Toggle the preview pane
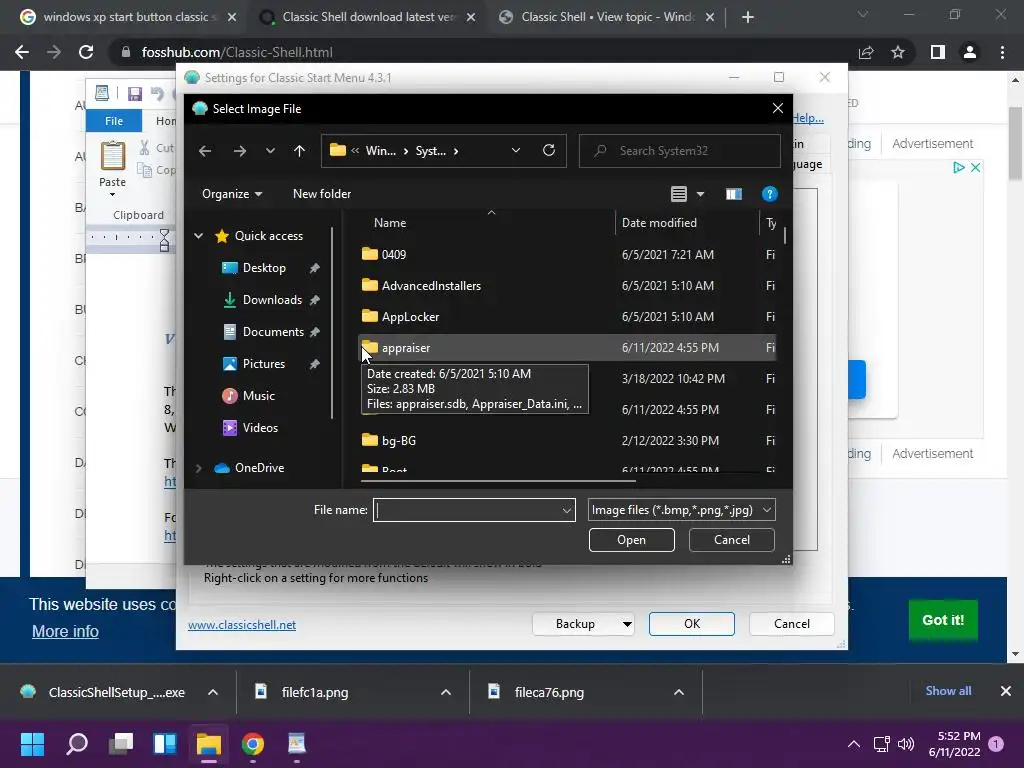Screen dimensions: 1024x768 pos(733,194)
